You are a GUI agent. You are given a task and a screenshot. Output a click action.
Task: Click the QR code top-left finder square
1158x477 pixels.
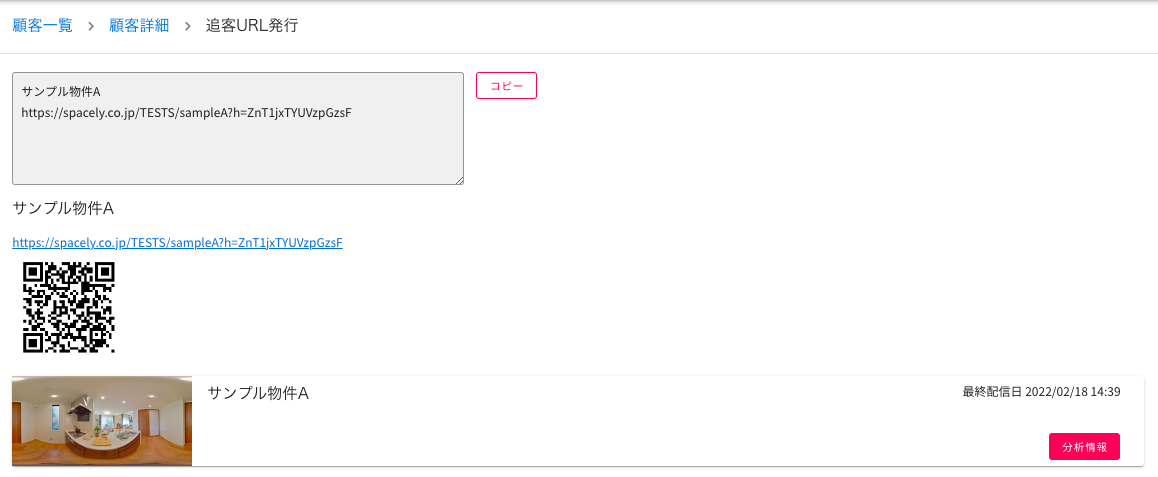[x=32, y=271]
